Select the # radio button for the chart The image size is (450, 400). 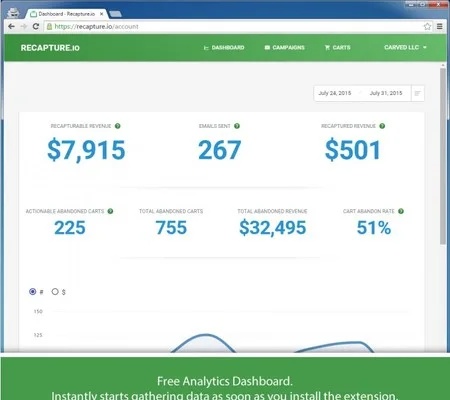[x=32, y=292]
